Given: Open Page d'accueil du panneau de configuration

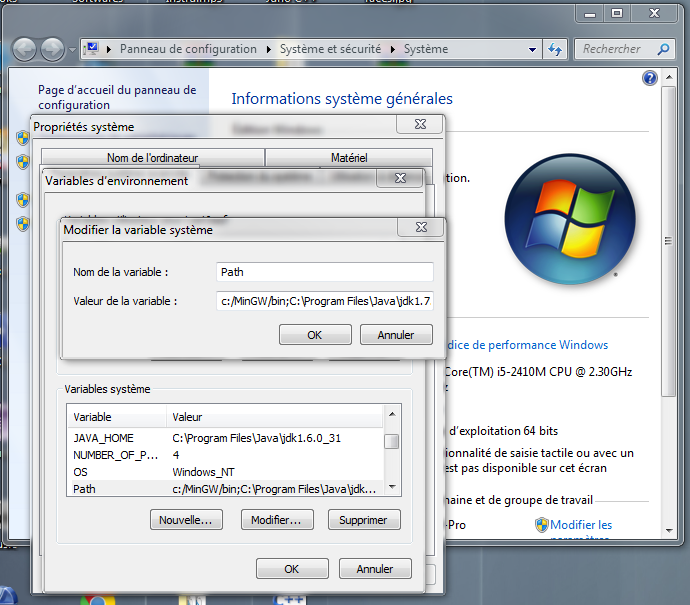Looking at the screenshot, I should coord(117,97).
